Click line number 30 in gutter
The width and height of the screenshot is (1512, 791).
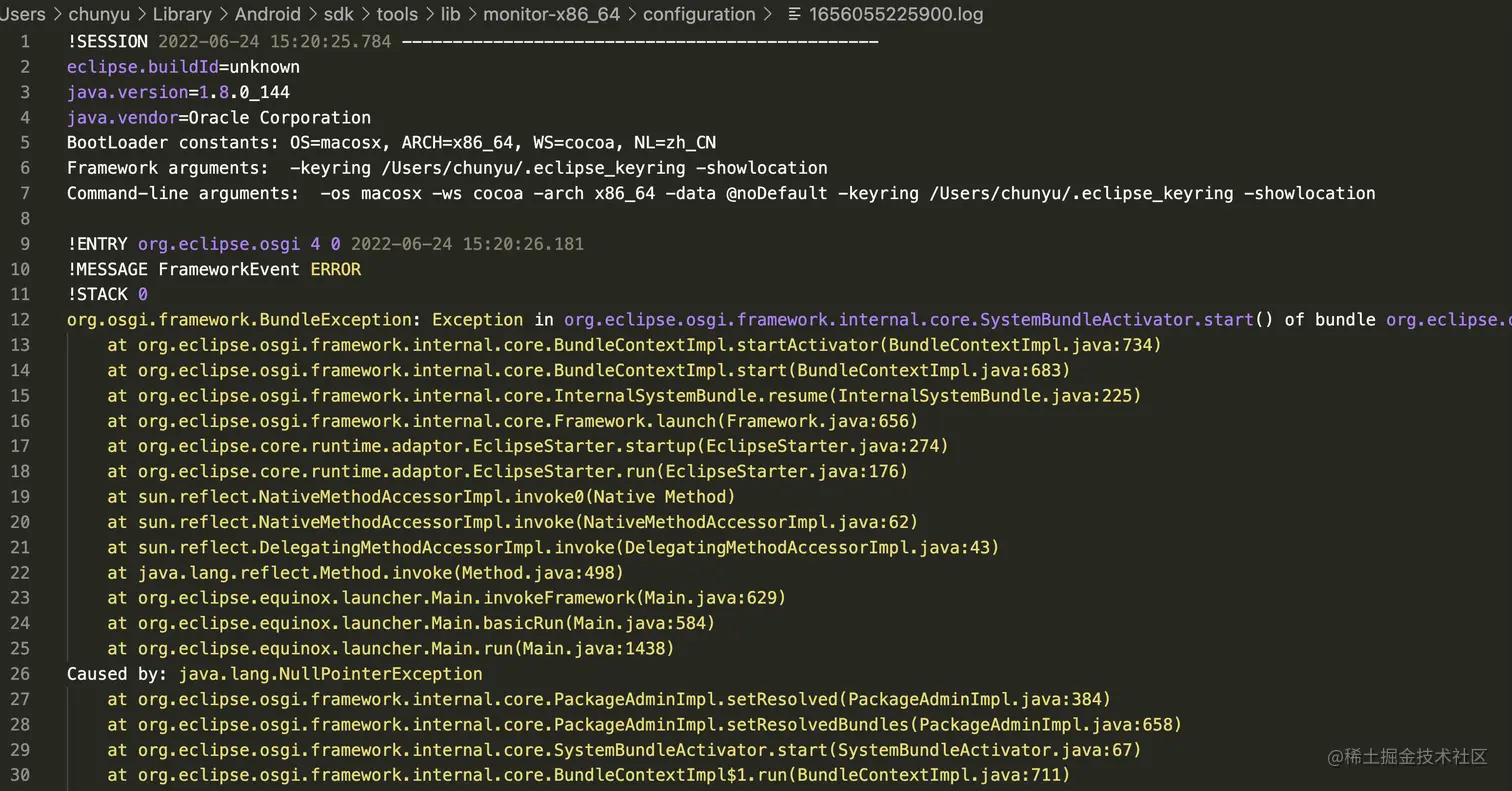click(x=20, y=775)
